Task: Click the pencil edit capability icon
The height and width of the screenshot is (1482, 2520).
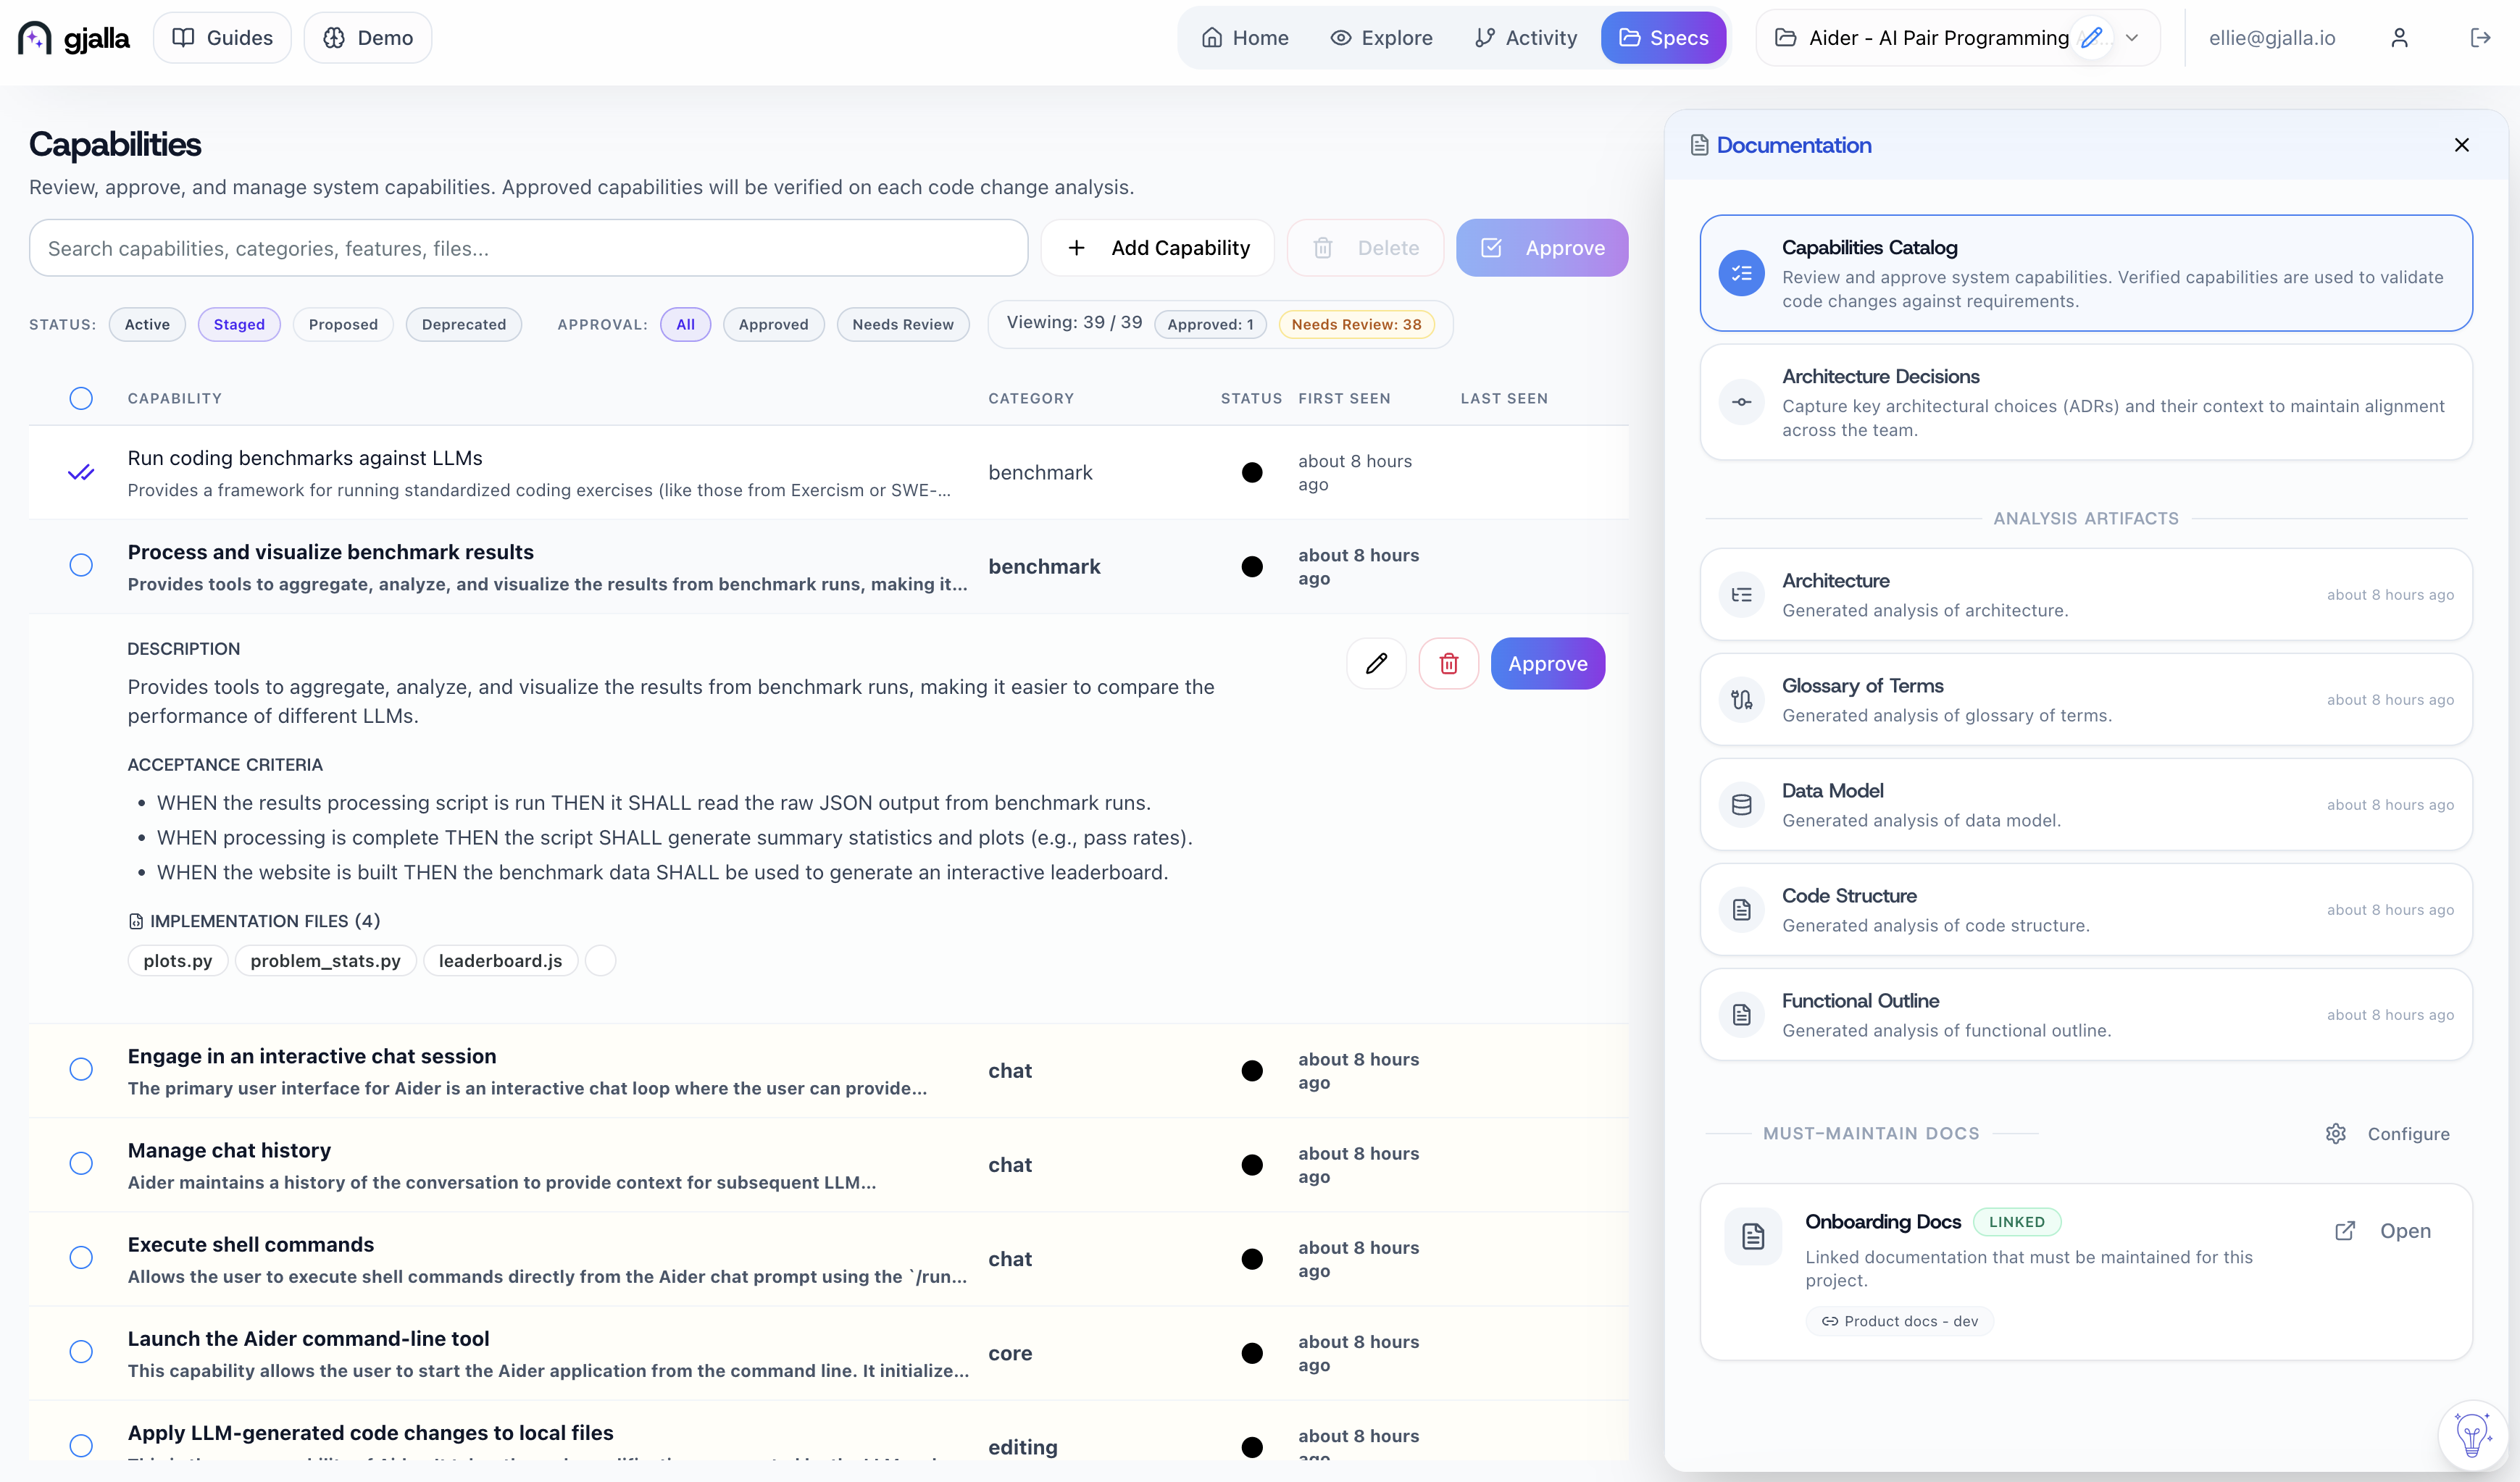Action: tap(1376, 663)
